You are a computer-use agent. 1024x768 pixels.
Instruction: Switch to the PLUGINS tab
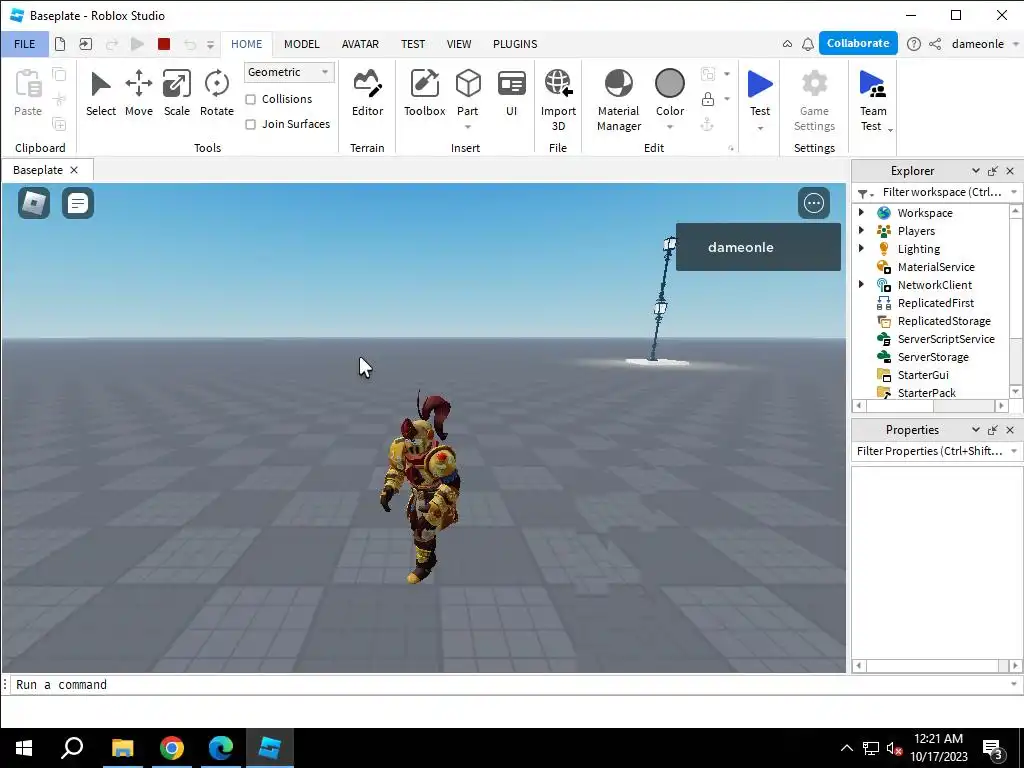coord(515,44)
